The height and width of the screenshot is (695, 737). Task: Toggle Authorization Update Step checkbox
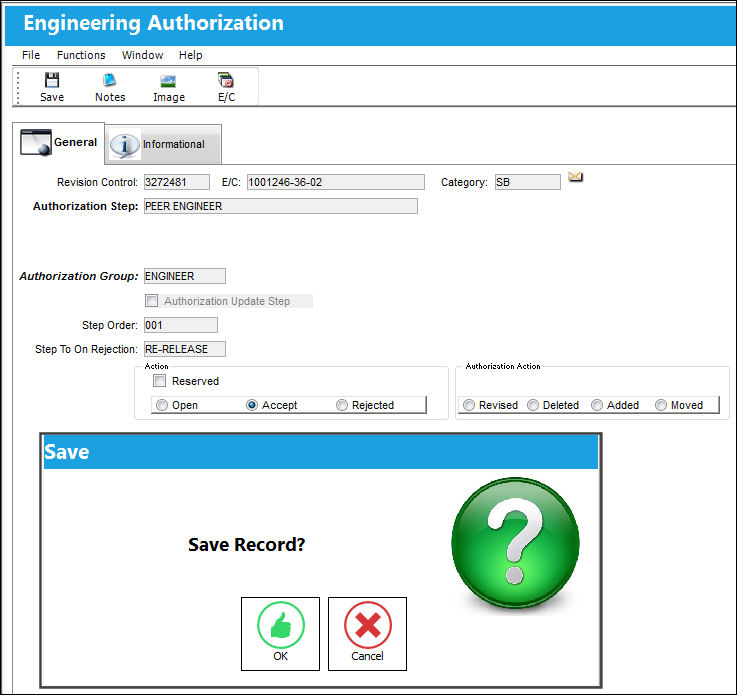point(151,301)
